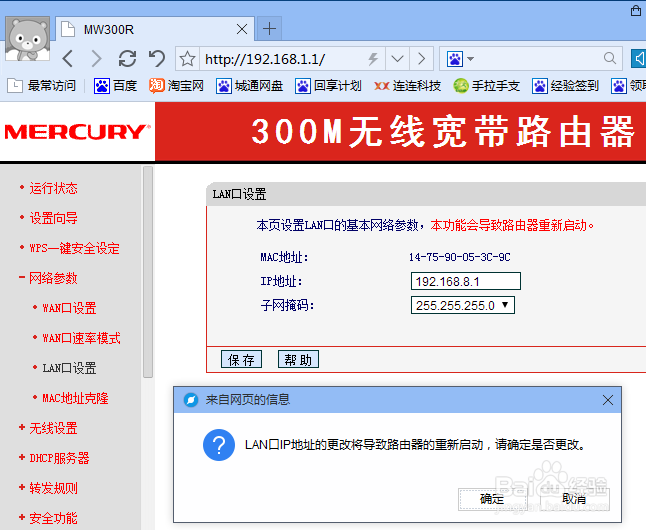
Task: Reload the page with refresh icon
Action: pyautogui.click(x=127, y=59)
